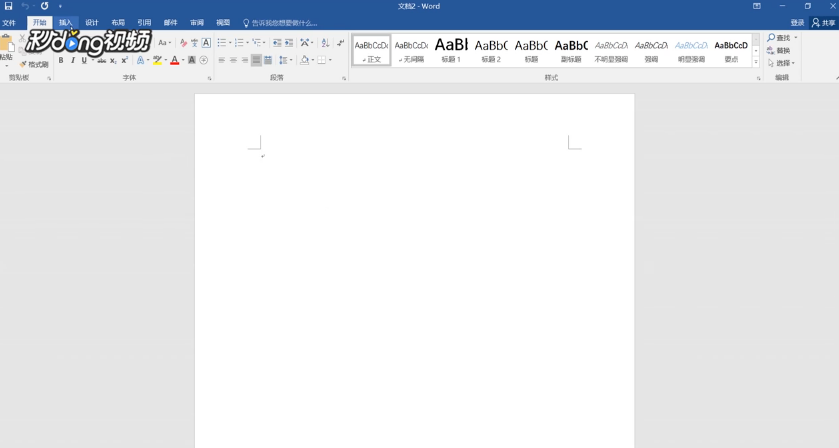
Task: Click the Asian Layout icon
Action: click(304, 43)
